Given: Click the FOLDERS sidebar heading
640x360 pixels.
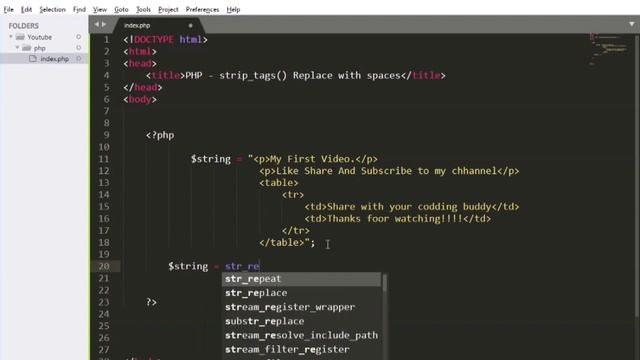Looking at the screenshot, I should click(24, 26).
